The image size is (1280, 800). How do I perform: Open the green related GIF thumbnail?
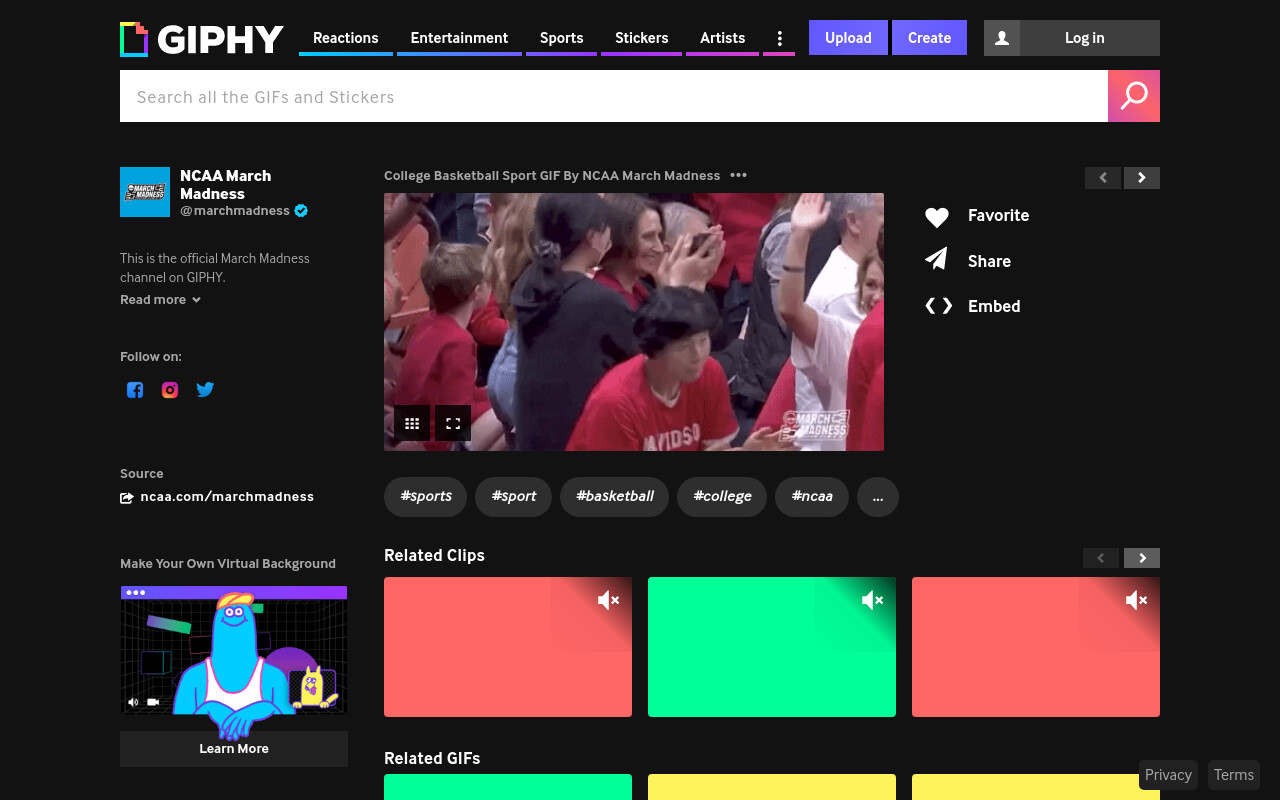coord(508,787)
